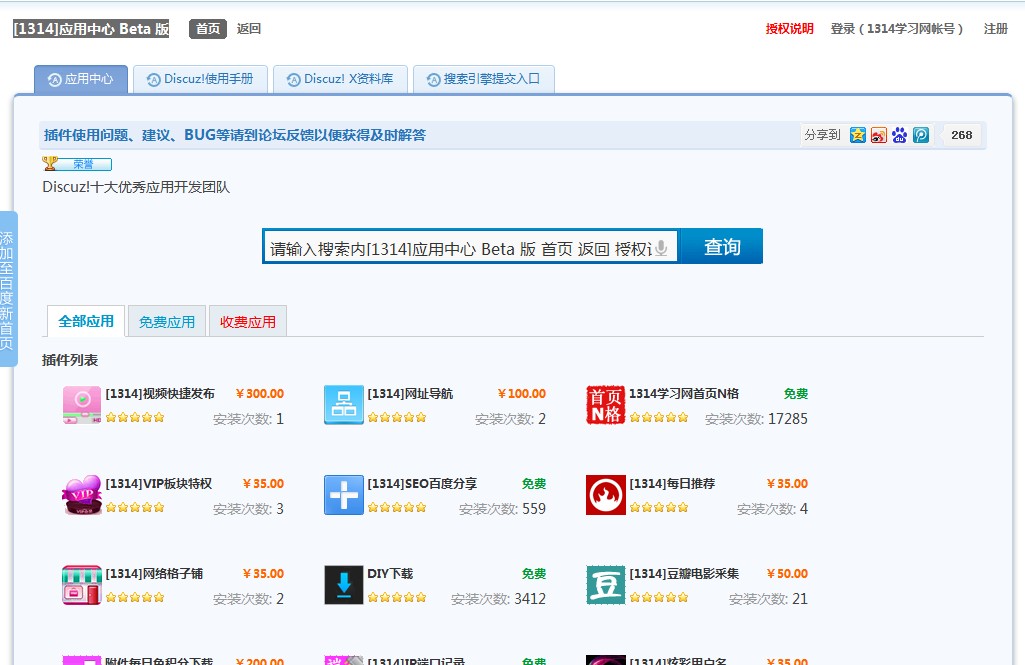Share to Sina Weibo

click(x=879, y=135)
